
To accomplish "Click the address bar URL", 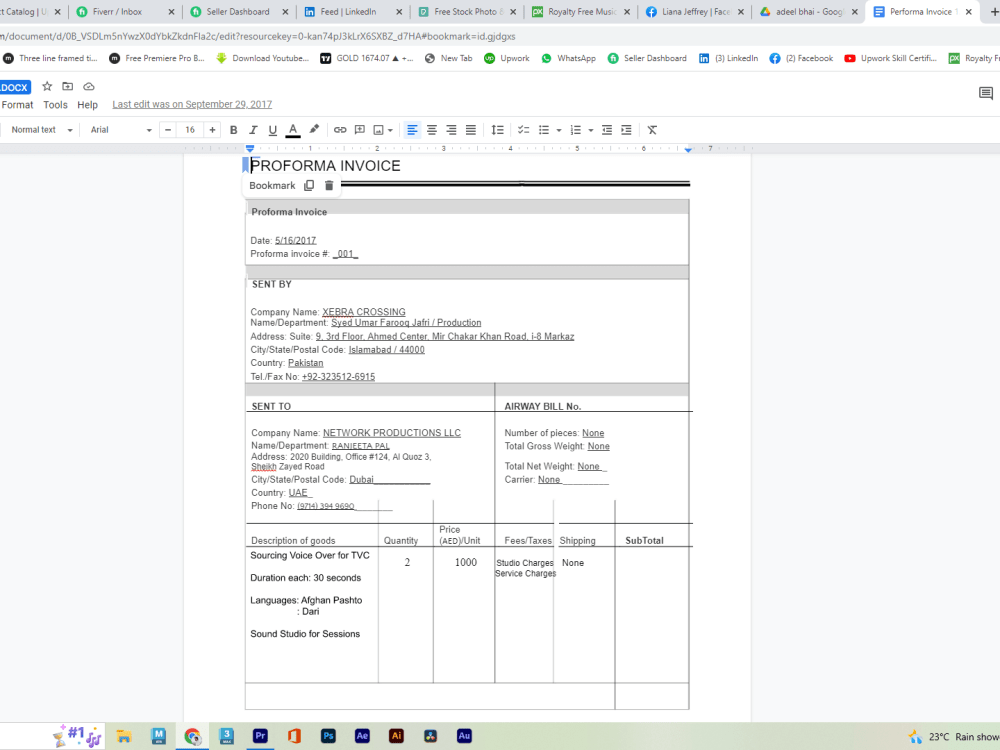I will (x=258, y=36).
